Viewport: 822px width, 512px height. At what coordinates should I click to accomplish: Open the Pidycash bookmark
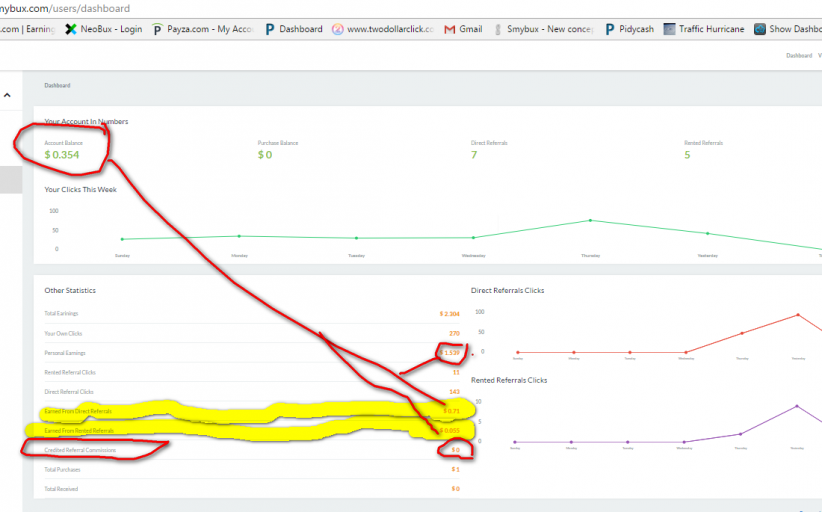tap(628, 29)
